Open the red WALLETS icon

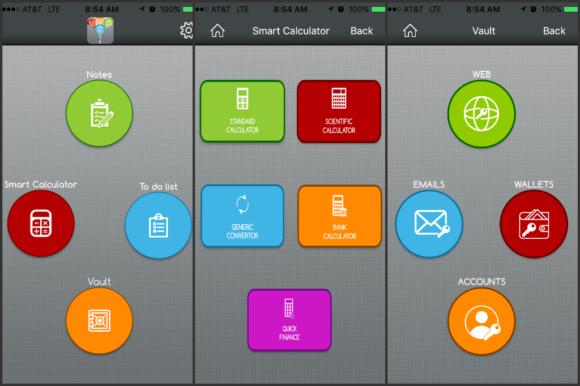tap(534, 224)
